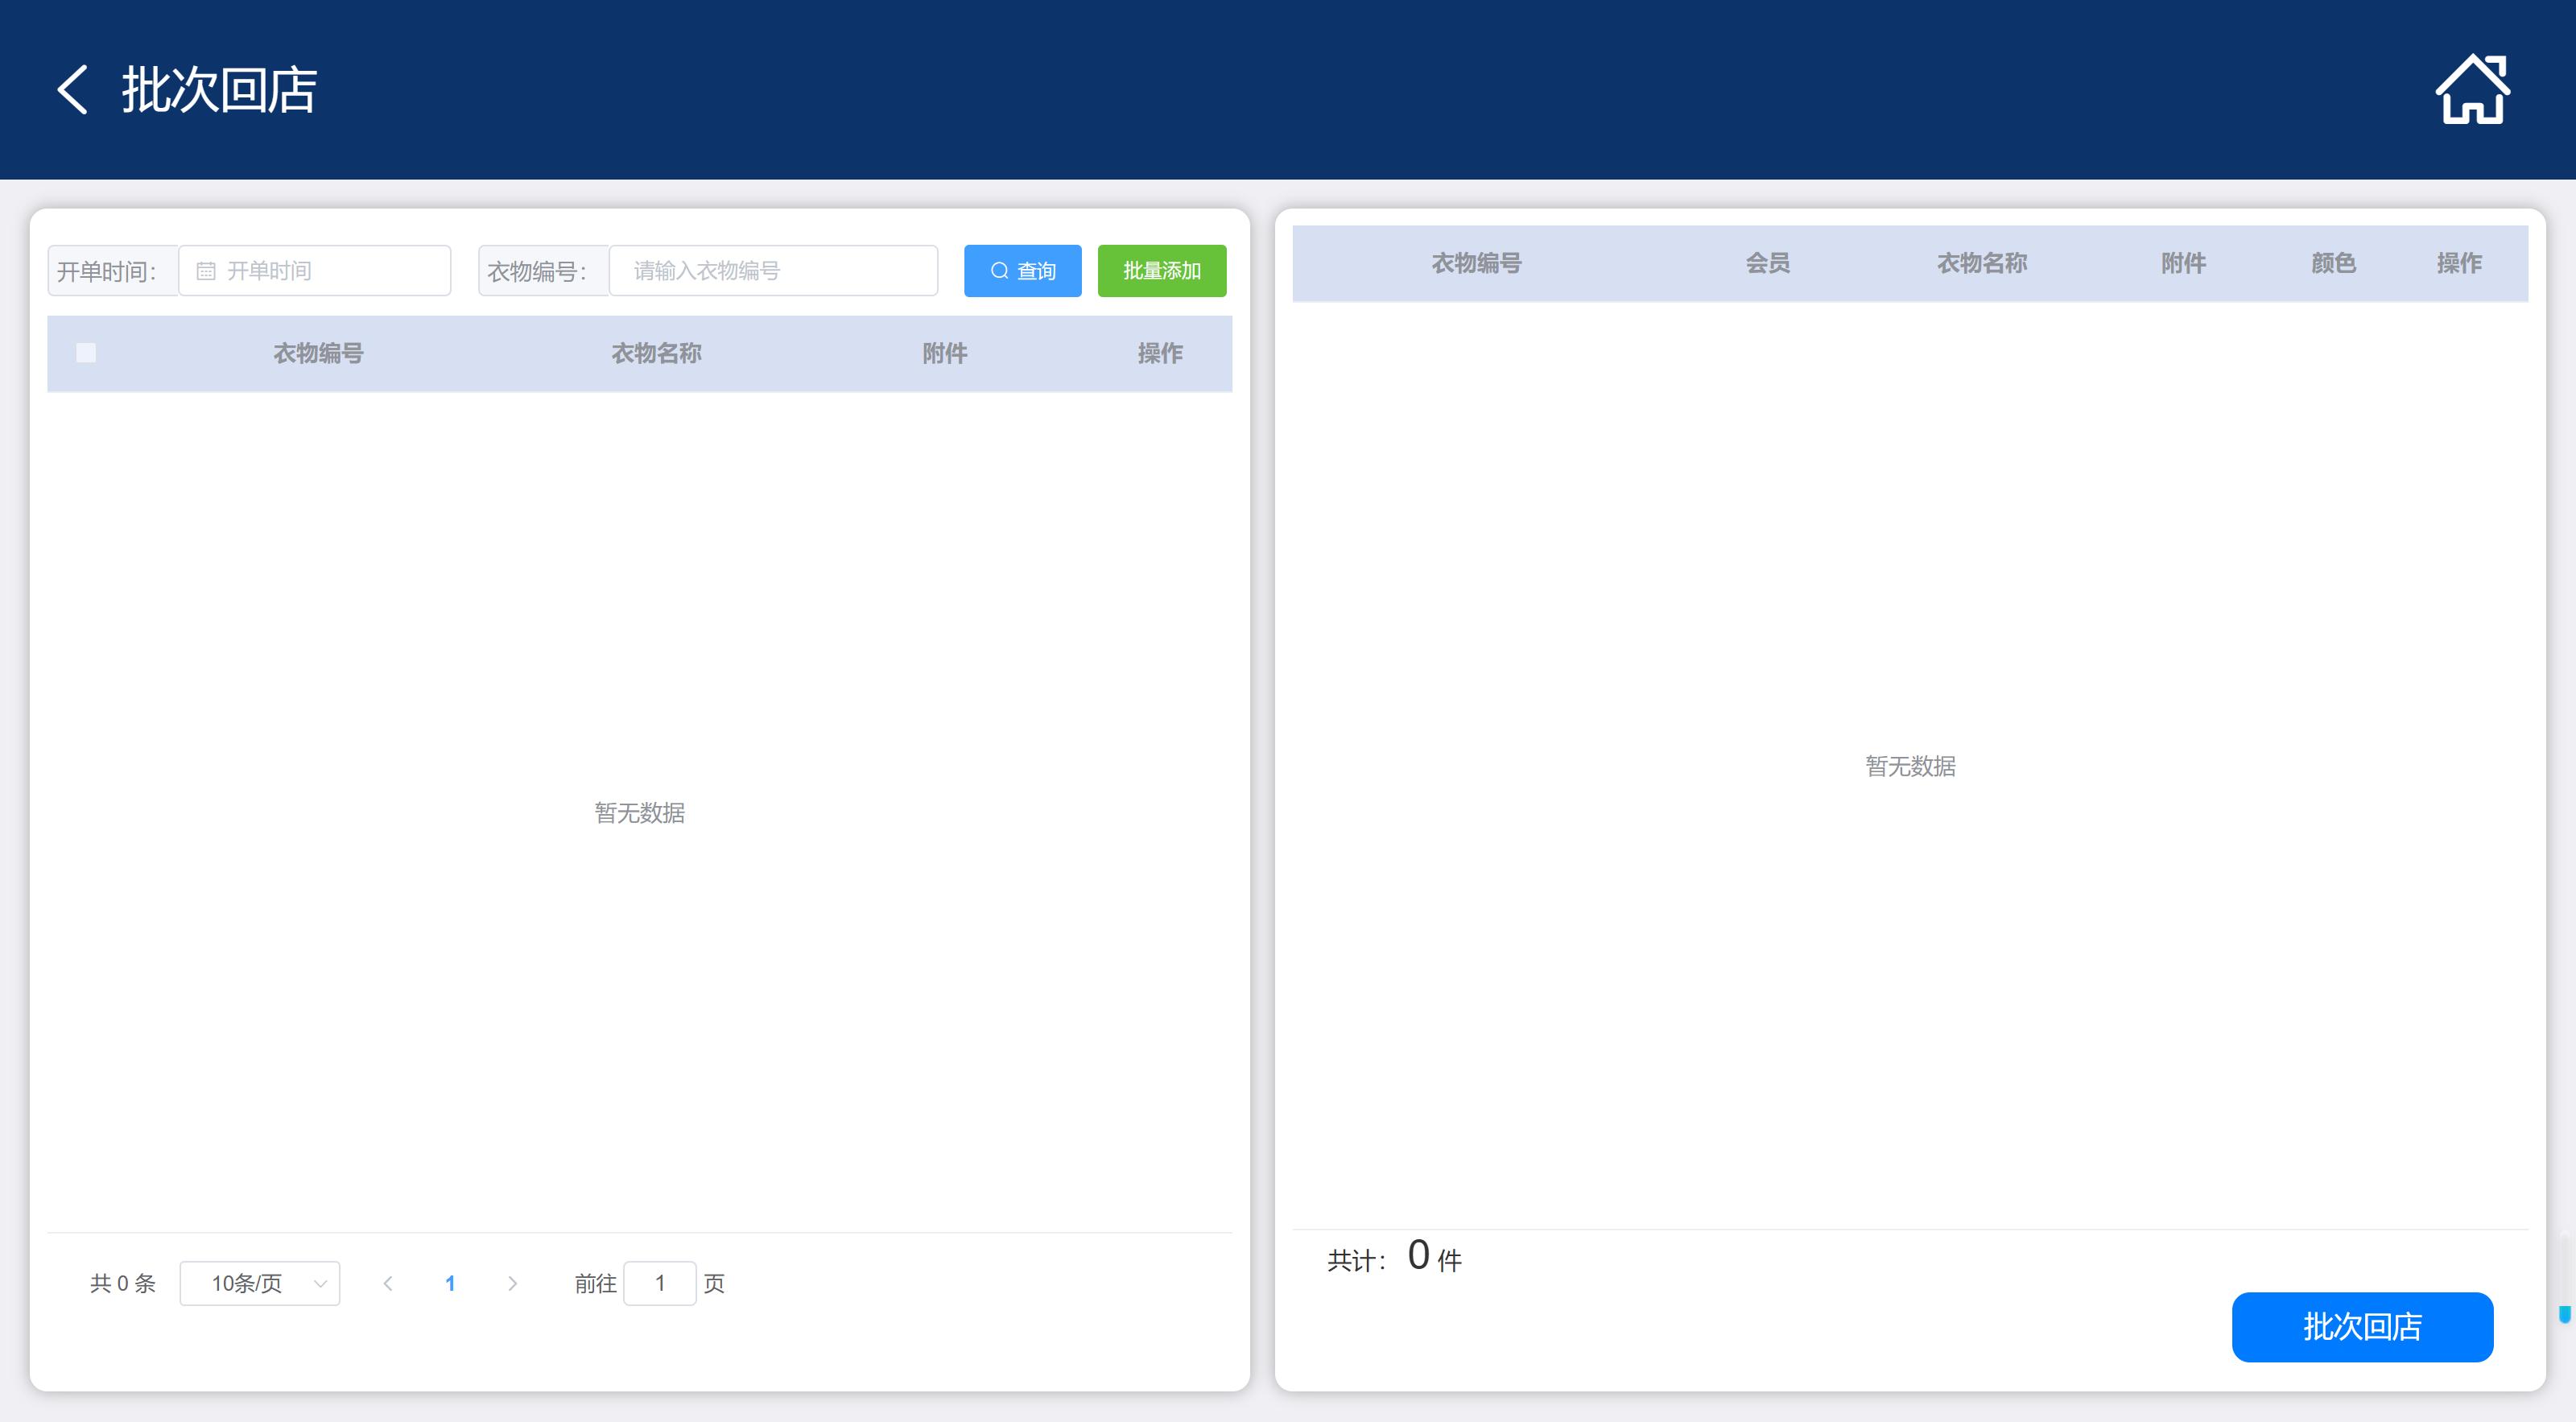Click right table 附件 column header
2576x1422 pixels.
[x=2183, y=263]
